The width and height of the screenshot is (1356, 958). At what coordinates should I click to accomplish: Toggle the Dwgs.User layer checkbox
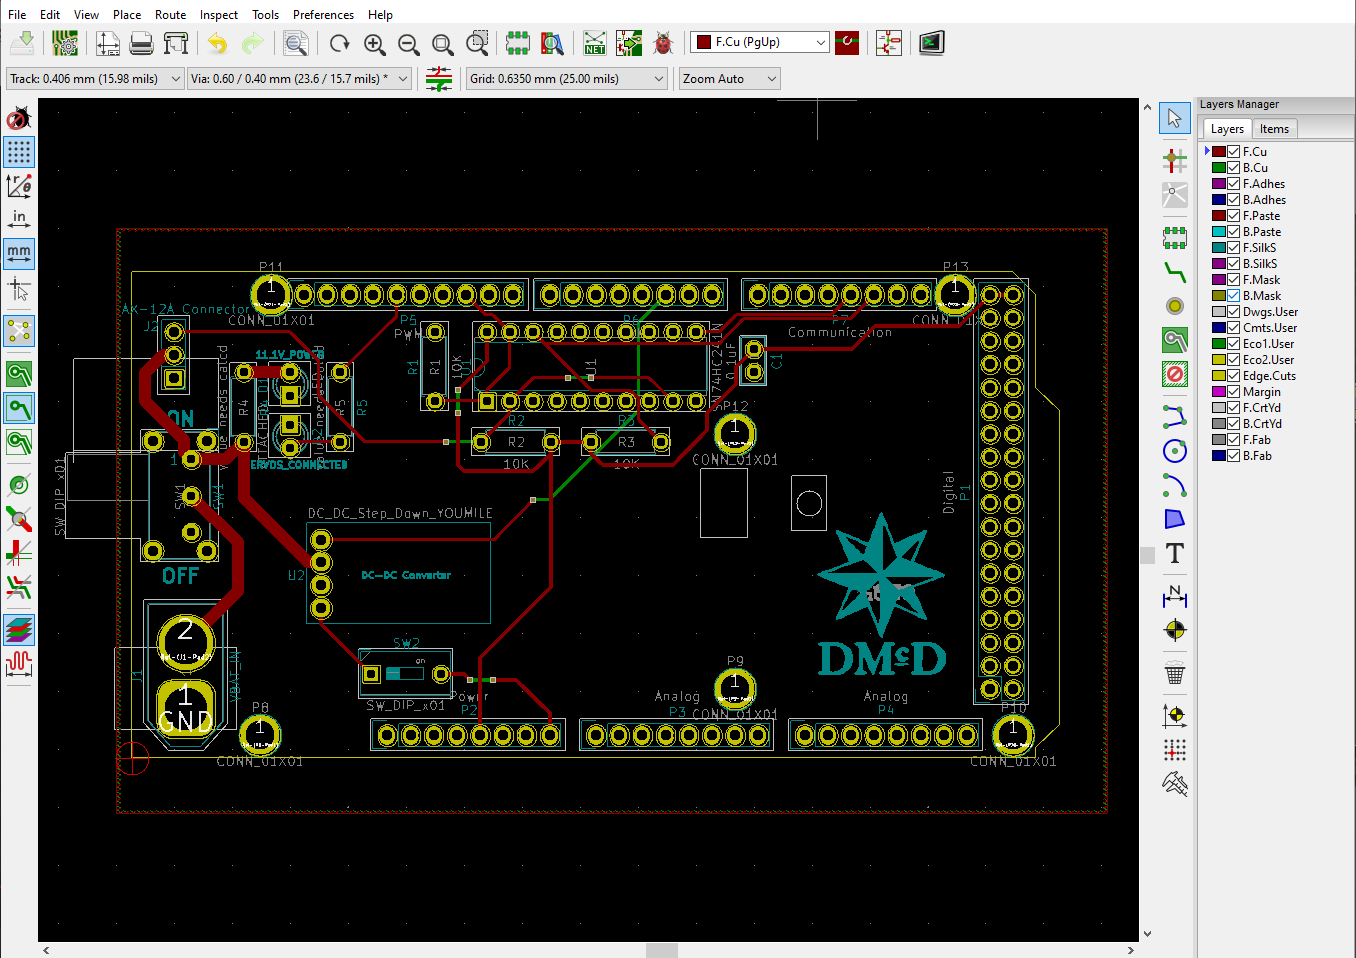[x=1234, y=312]
